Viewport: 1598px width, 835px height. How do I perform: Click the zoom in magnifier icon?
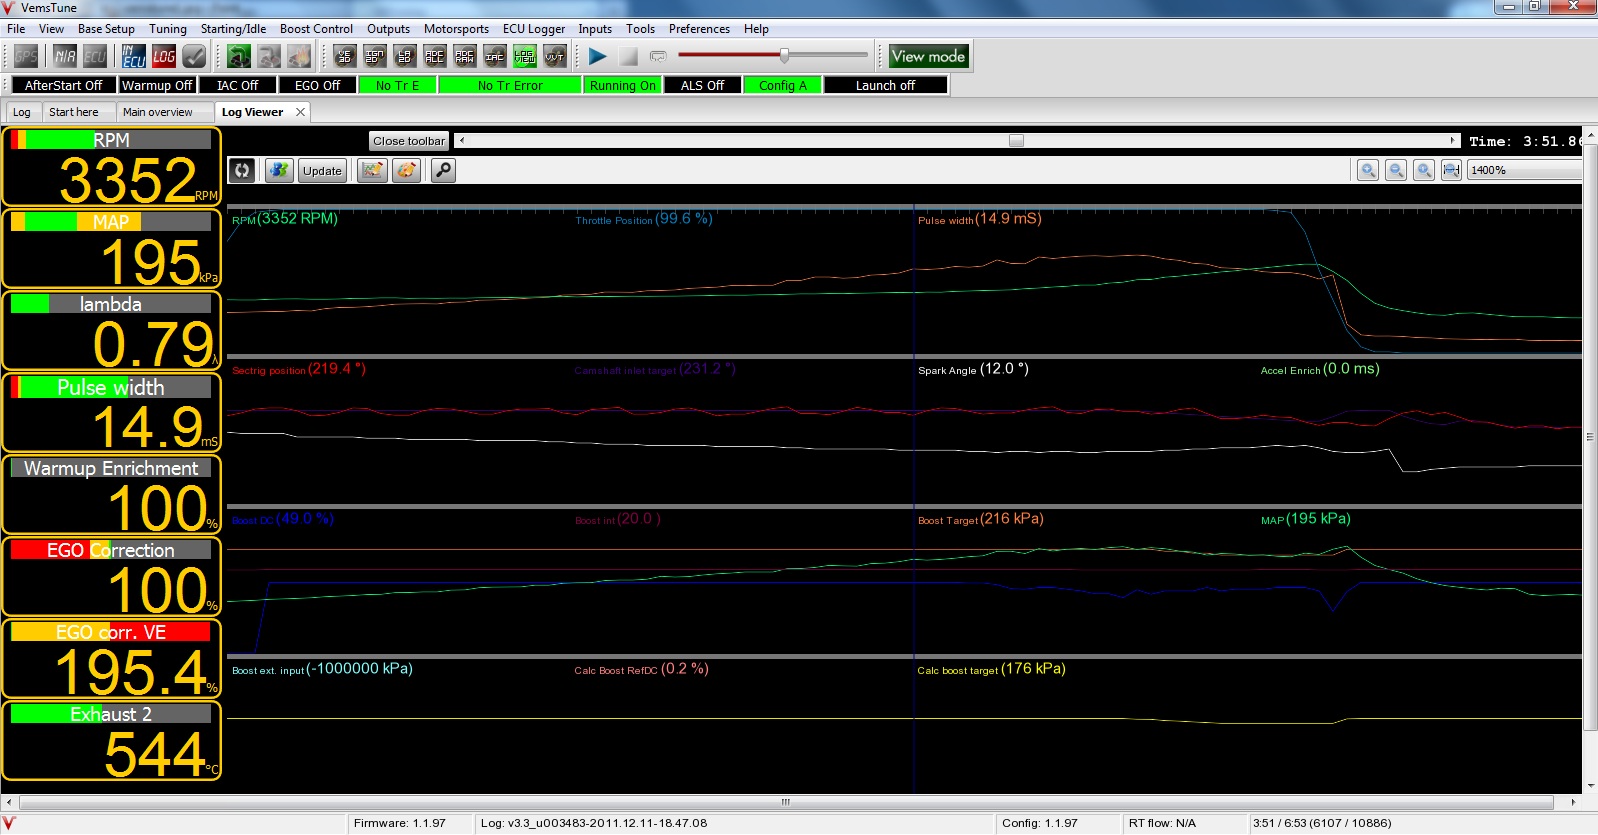(1368, 171)
